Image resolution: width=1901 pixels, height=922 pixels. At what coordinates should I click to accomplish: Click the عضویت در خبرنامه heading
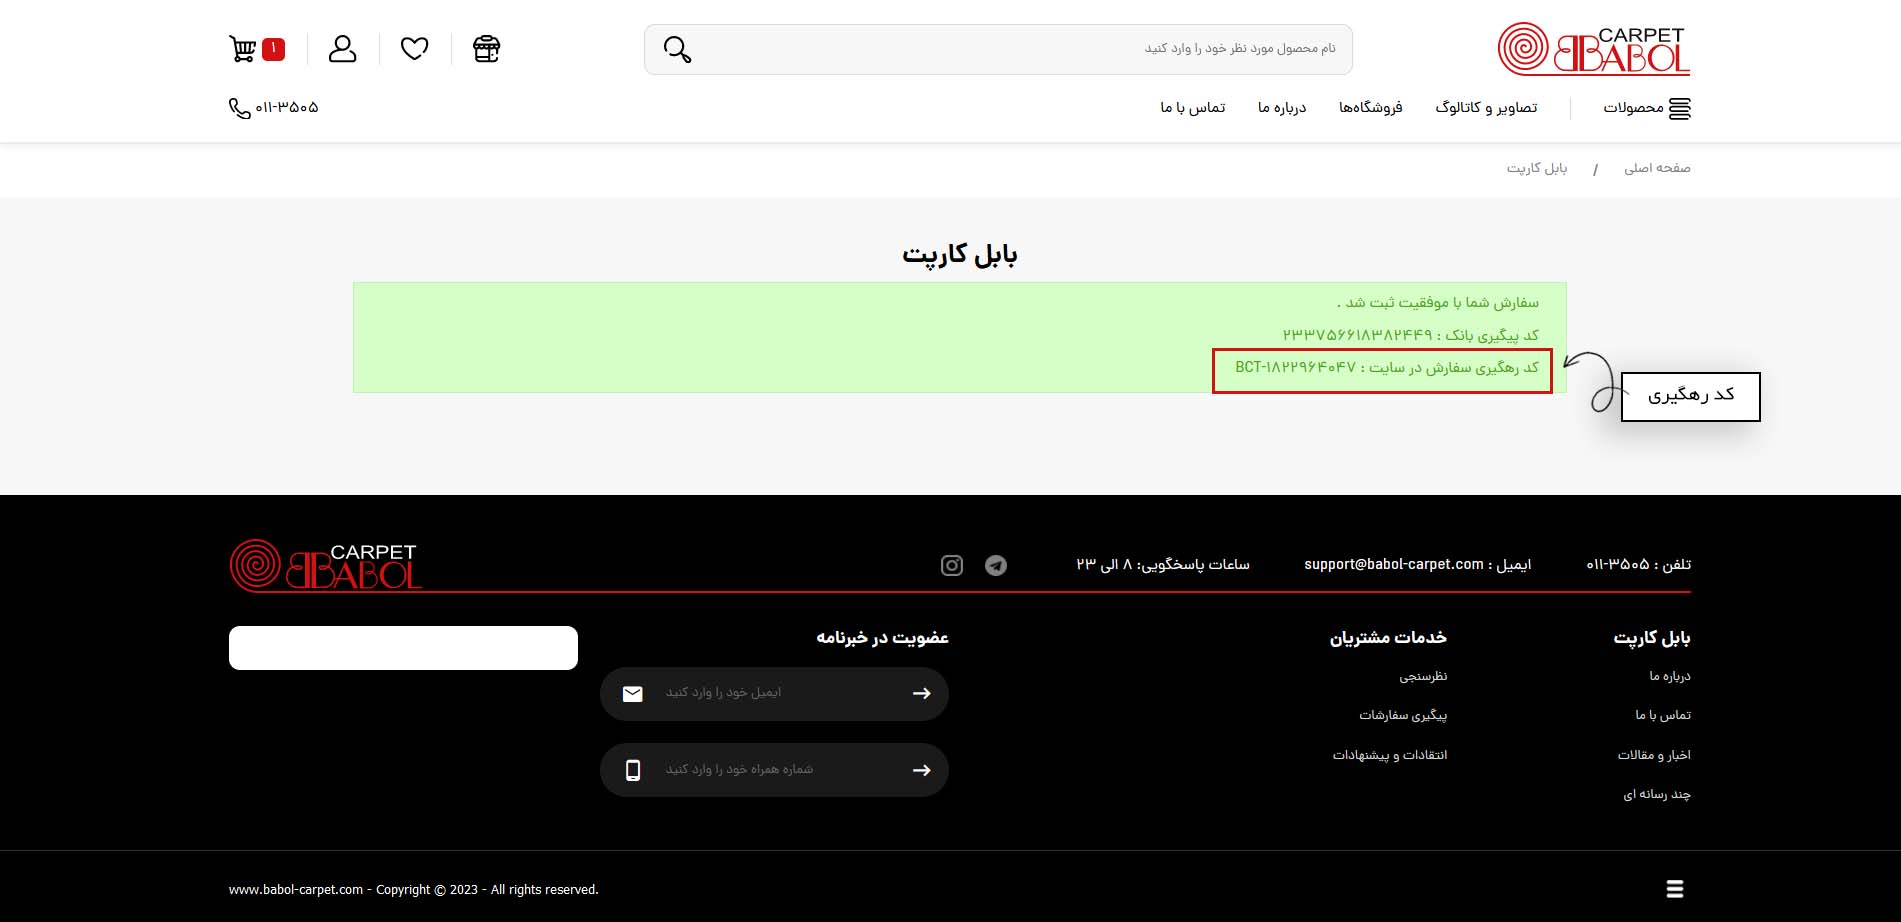tap(882, 637)
